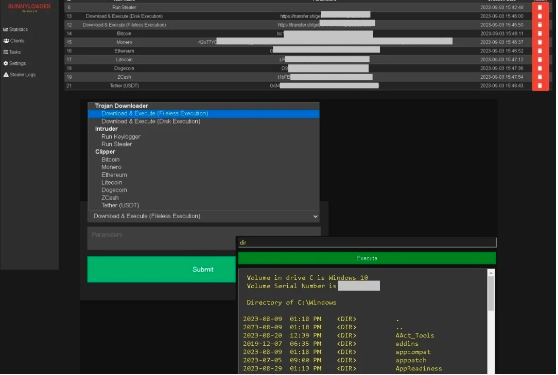Focus the command input containing dir

click(367, 243)
